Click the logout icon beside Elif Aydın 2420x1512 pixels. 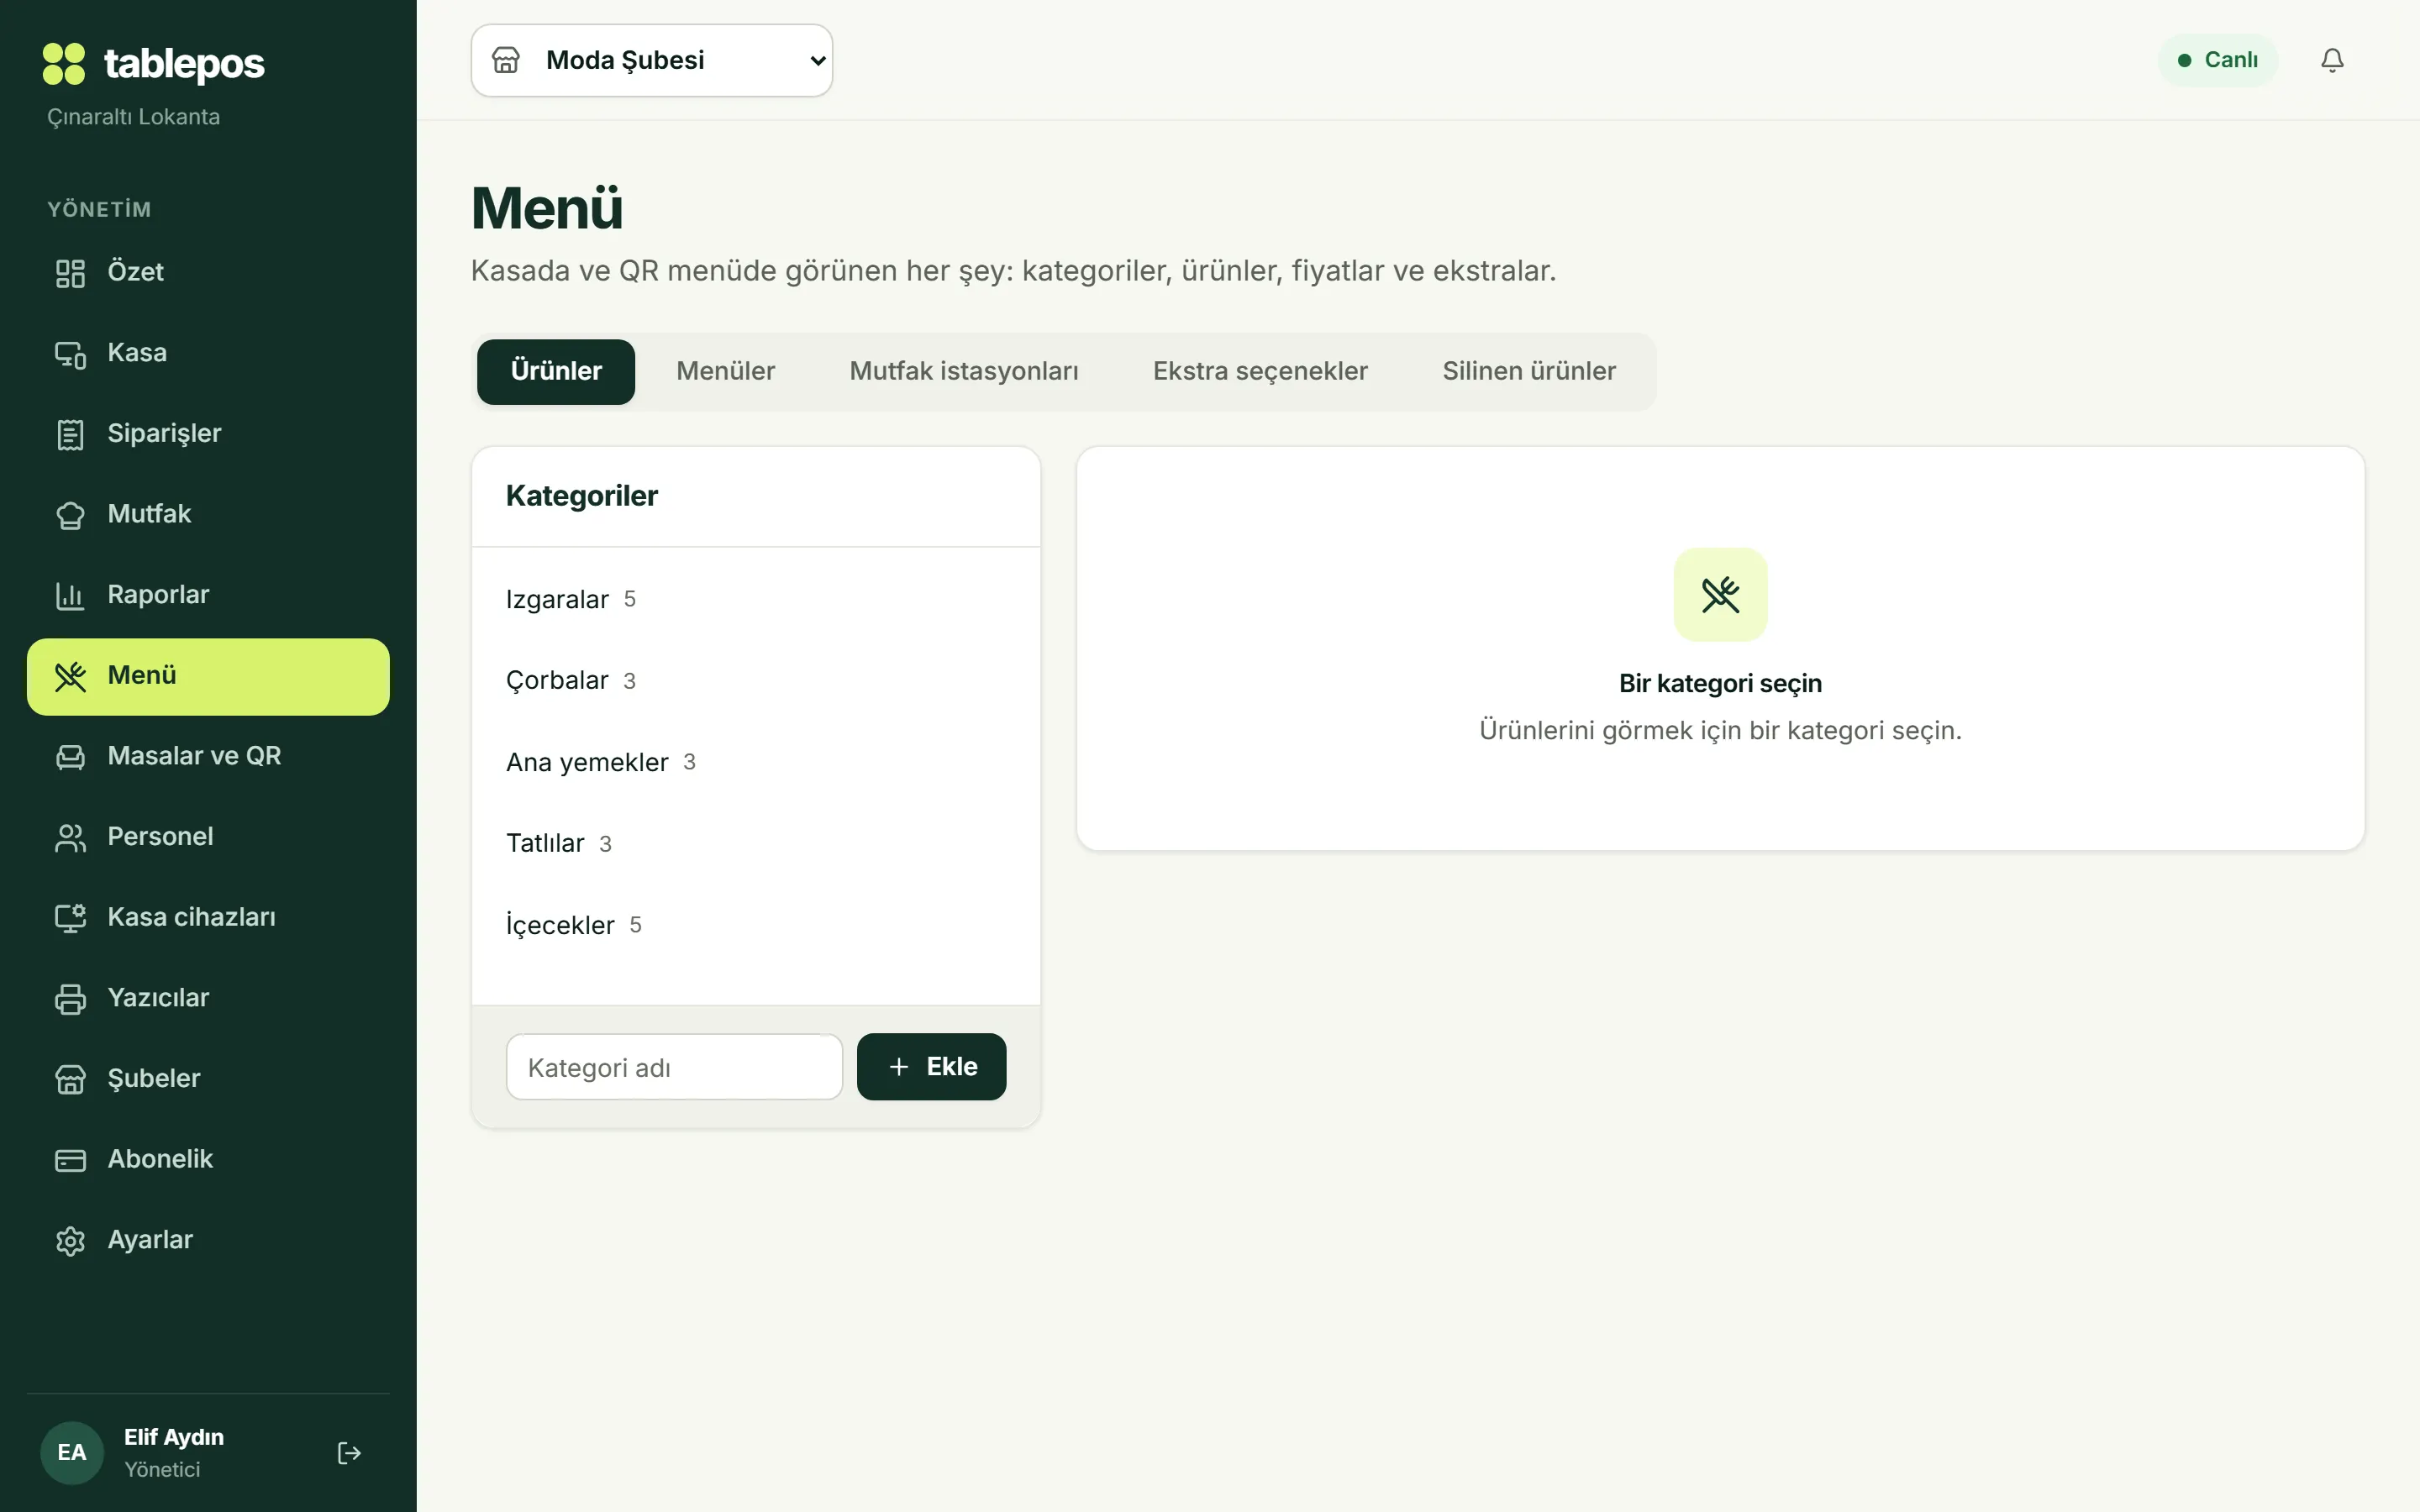[x=349, y=1453]
